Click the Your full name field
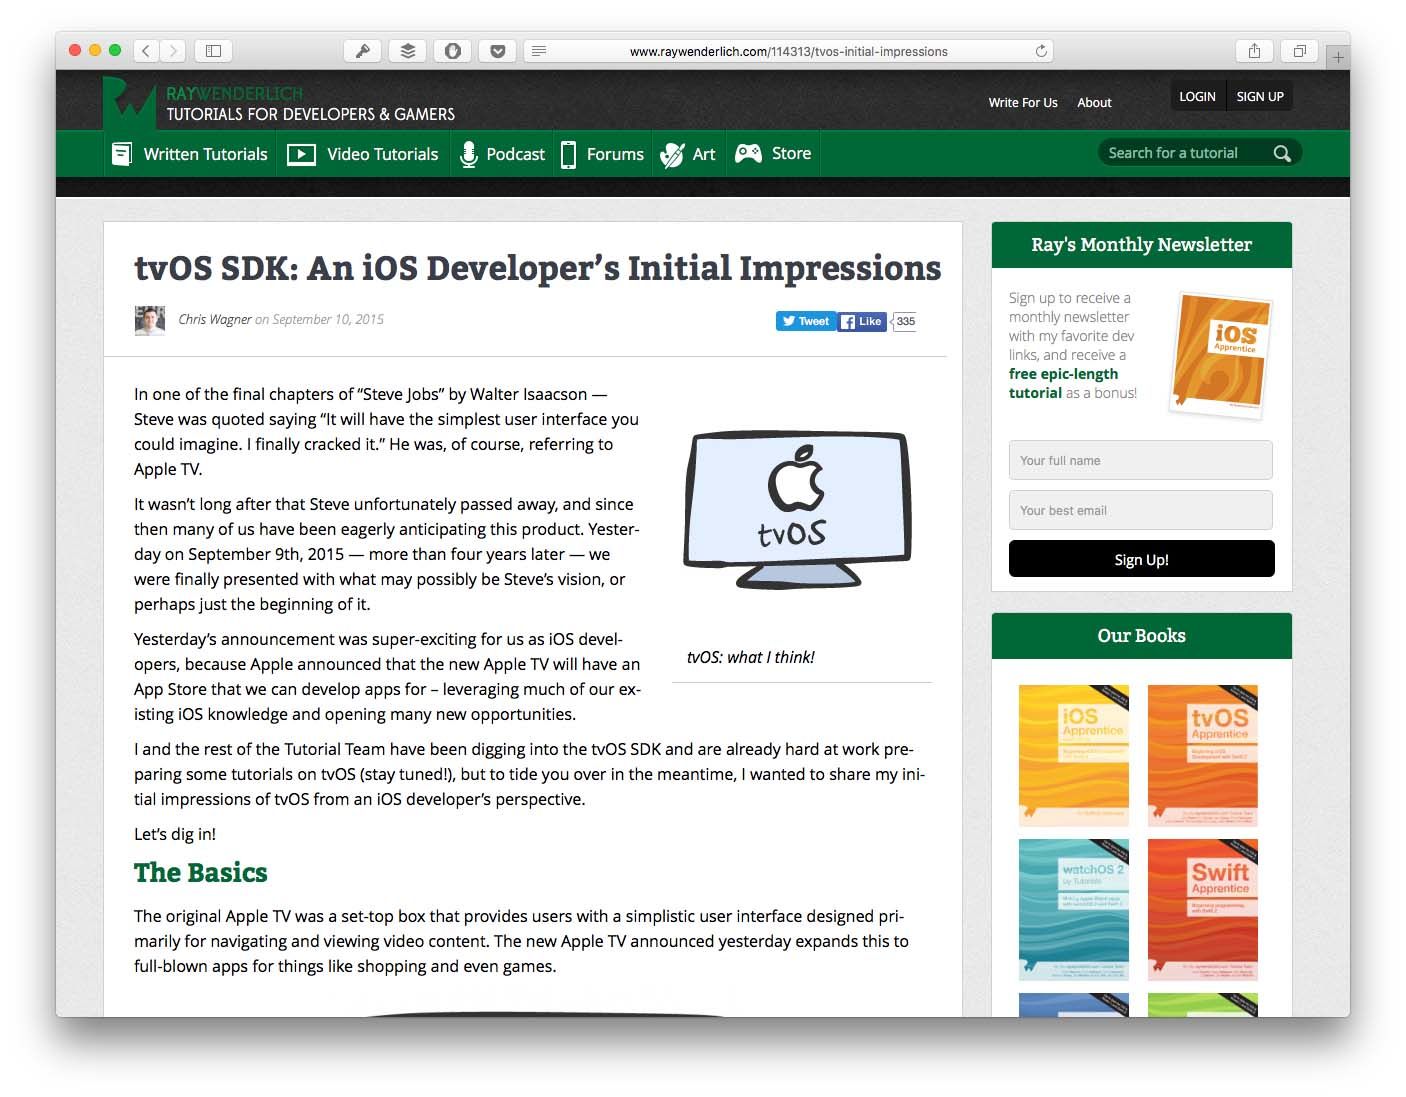This screenshot has width=1406, height=1097. point(1140,460)
